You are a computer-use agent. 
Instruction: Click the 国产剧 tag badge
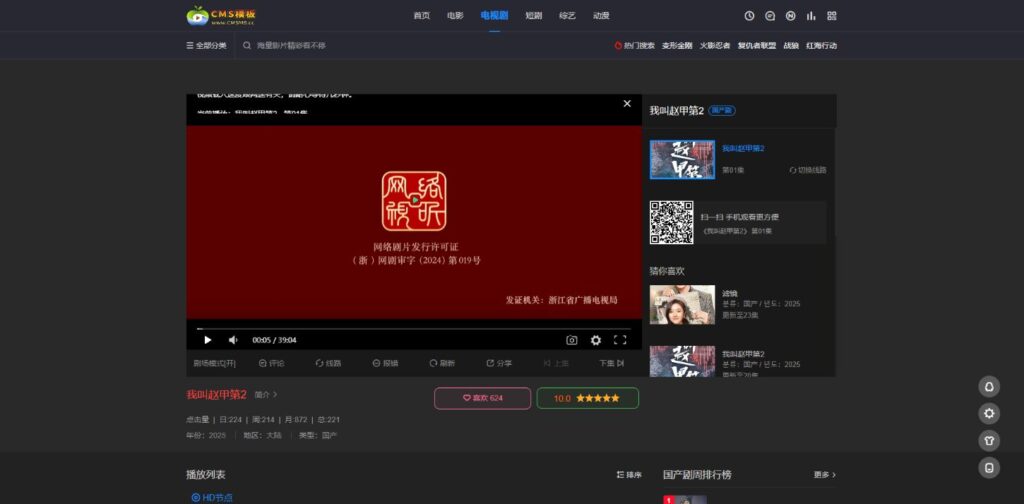722,111
